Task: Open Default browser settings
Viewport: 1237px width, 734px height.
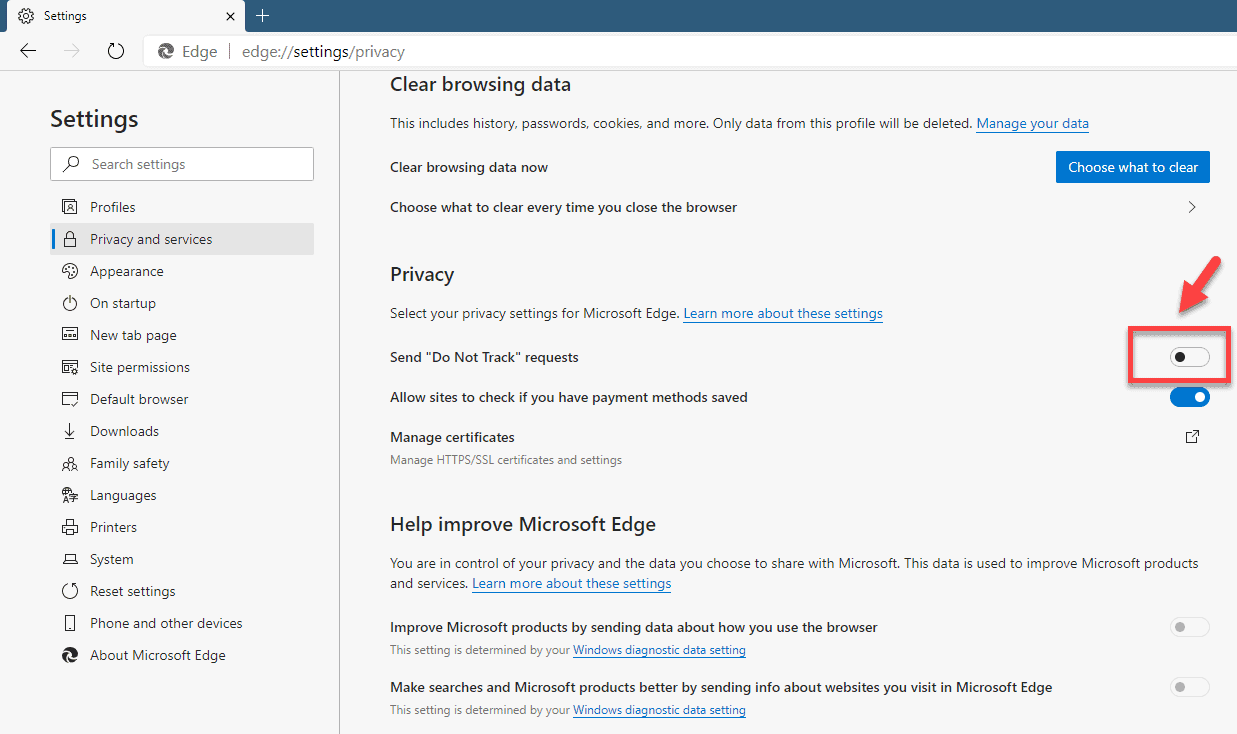Action: pos(182,399)
